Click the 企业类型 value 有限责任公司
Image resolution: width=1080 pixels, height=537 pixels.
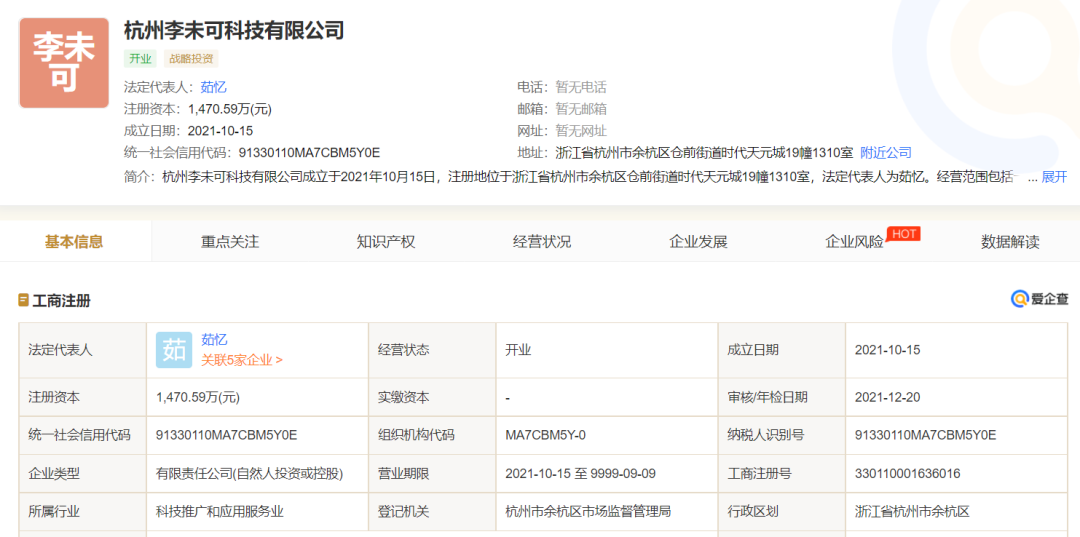point(249,474)
